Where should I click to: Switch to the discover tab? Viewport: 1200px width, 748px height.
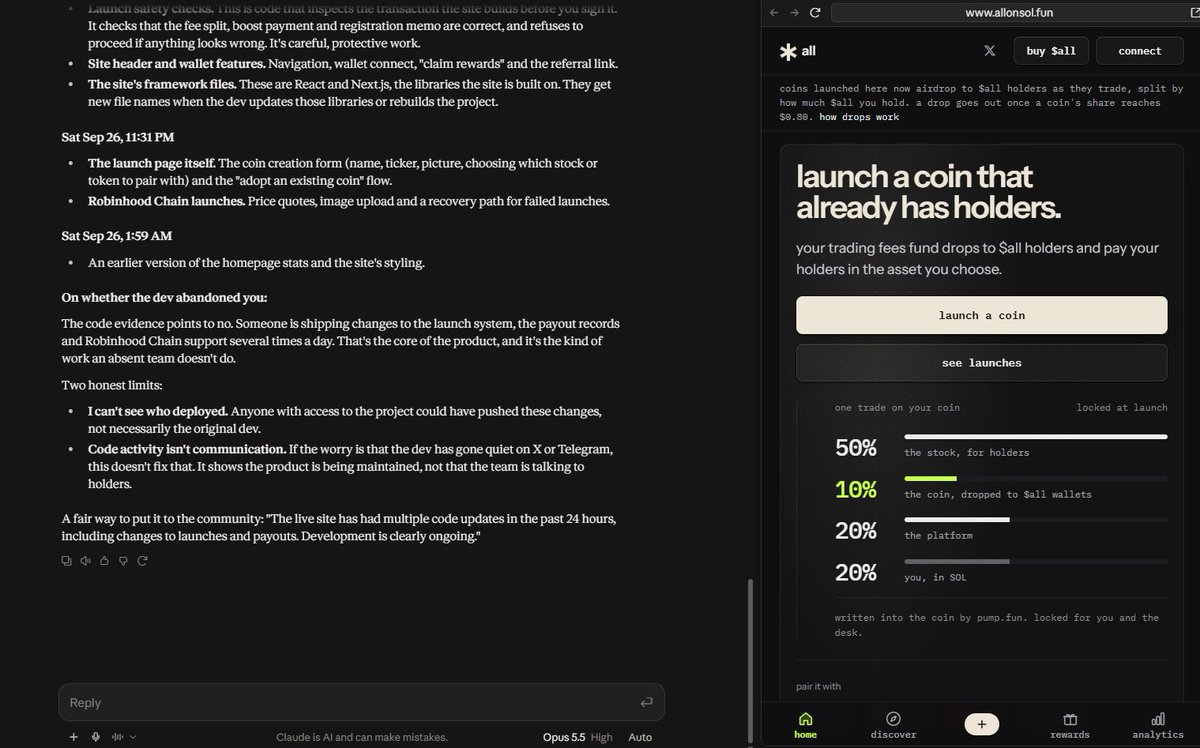point(893,725)
